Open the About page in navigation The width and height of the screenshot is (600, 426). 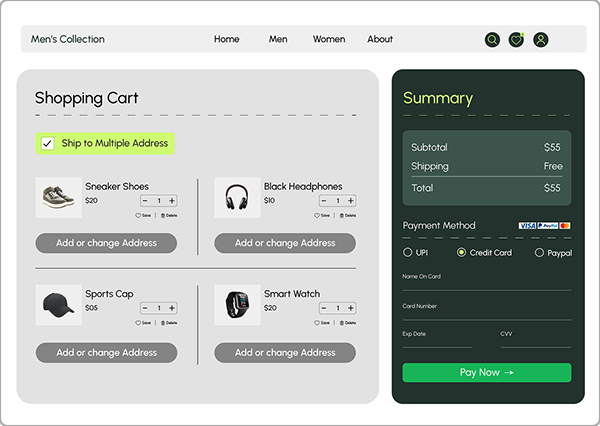[380, 40]
